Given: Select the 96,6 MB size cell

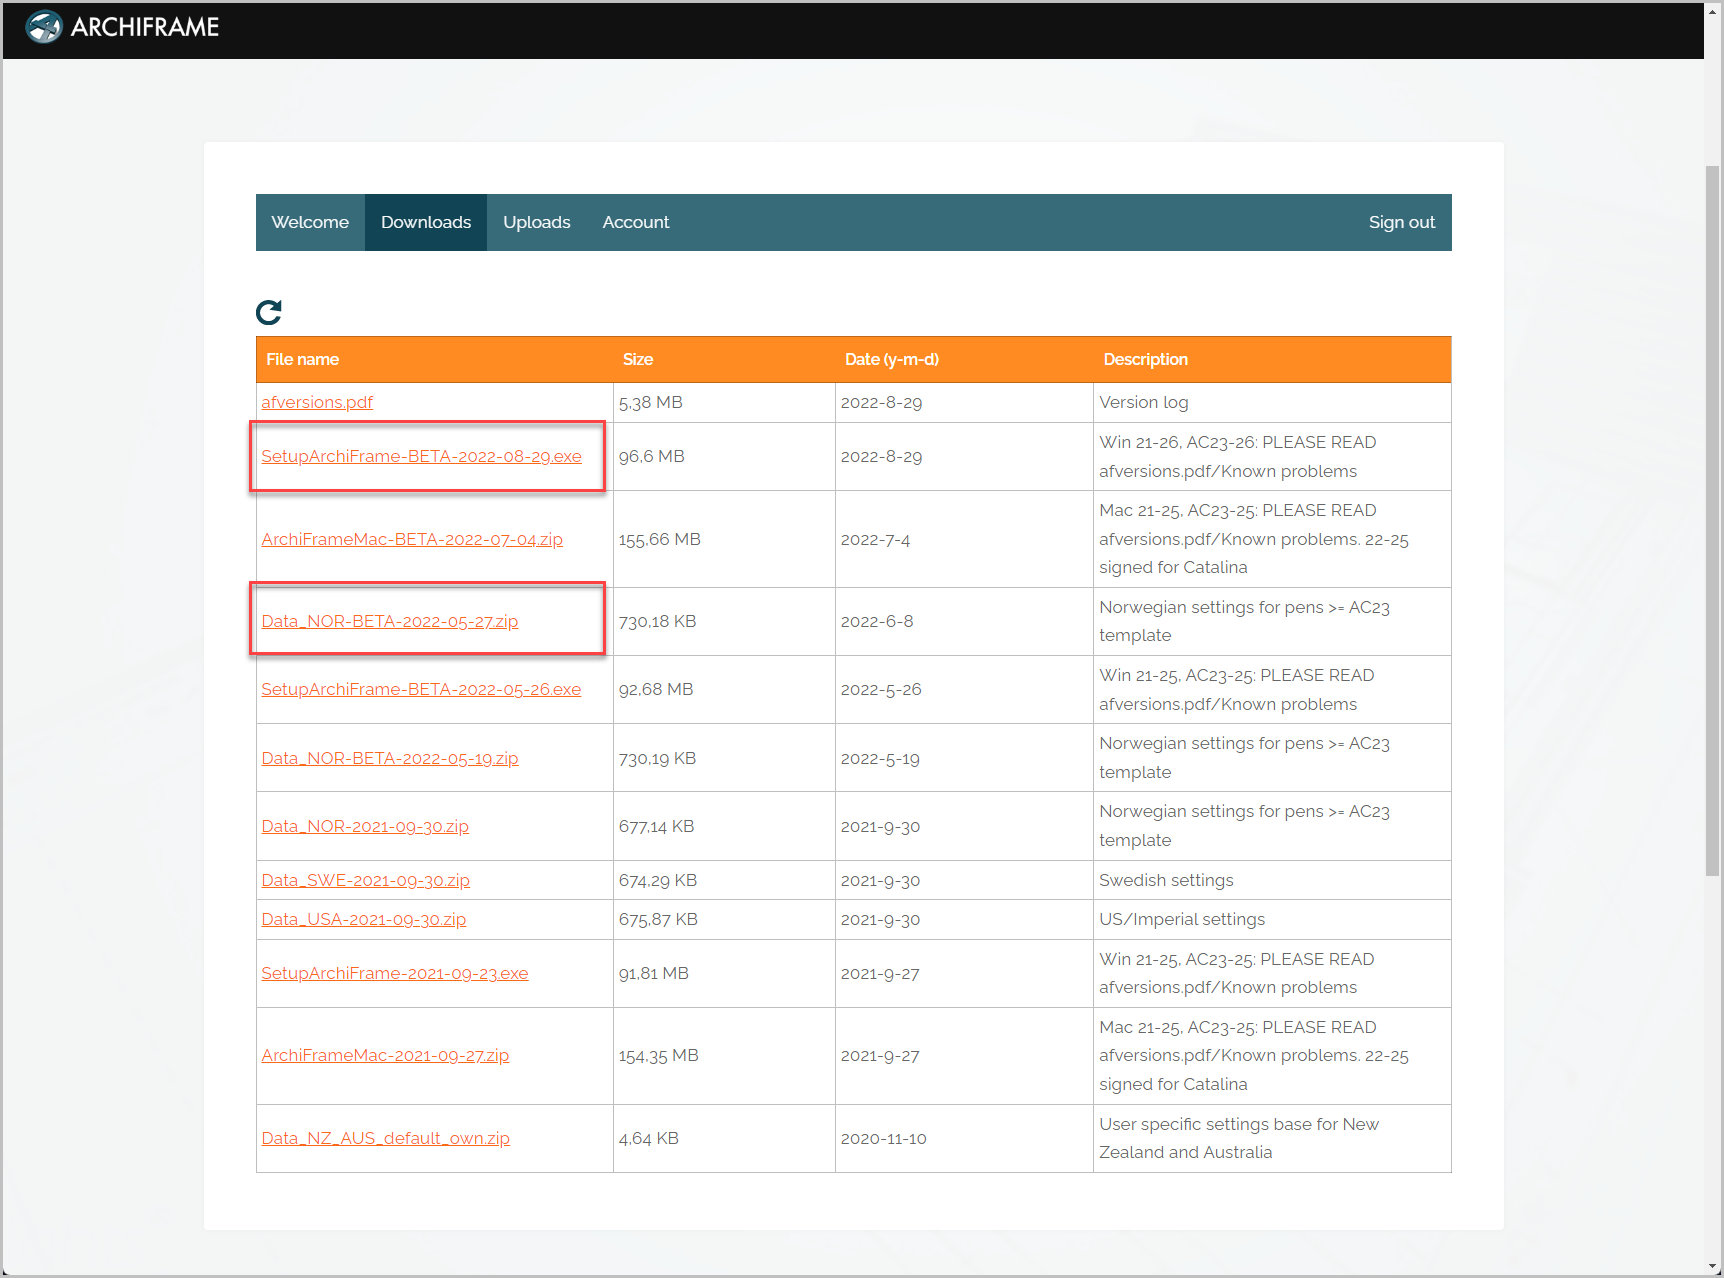Looking at the screenshot, I should pos(724,456).
